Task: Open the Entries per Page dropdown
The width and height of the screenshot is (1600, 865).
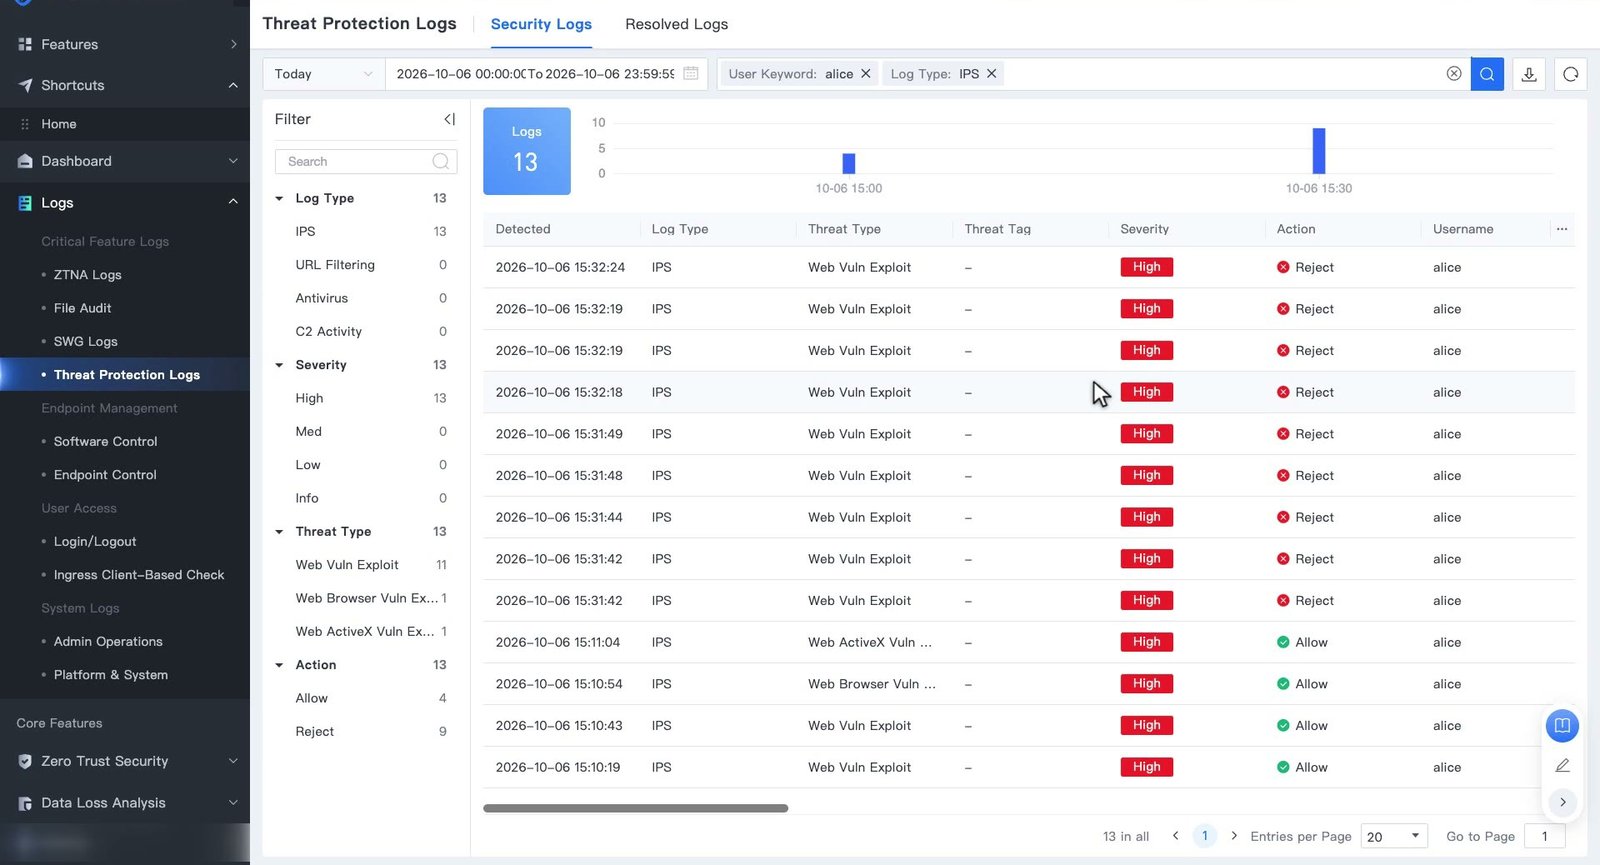Action: [1395, 836]
